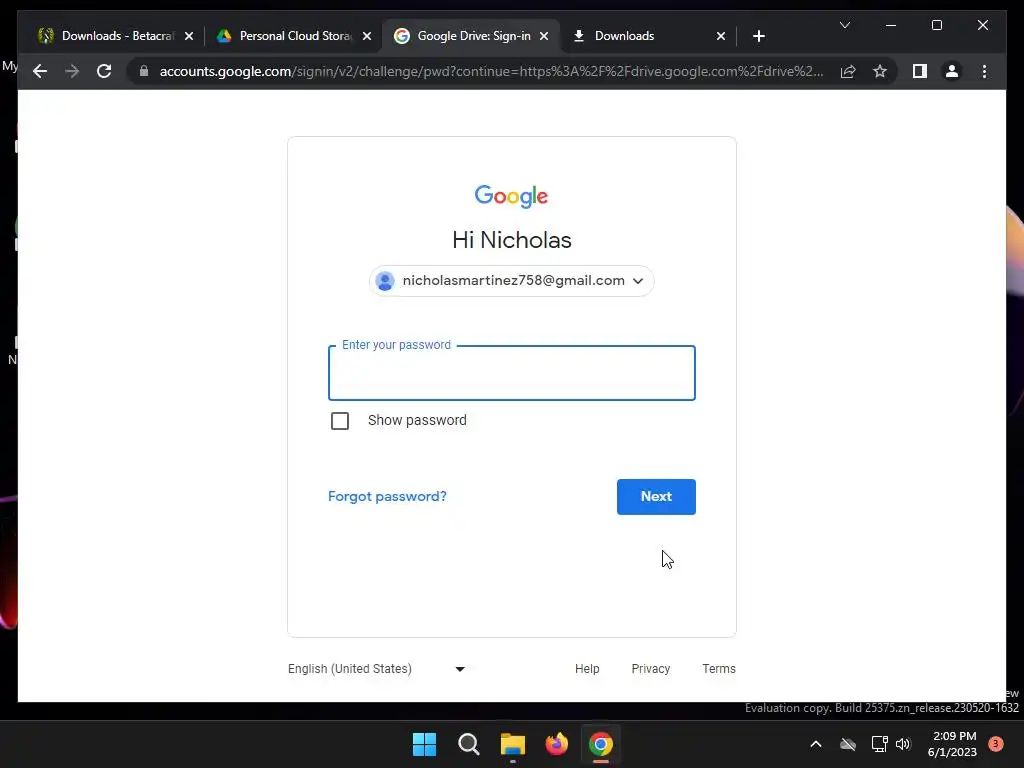The width and height of the screenshot is (1024, 768).
Task: Launch Firefox from the taskbar
Action: 556,744
